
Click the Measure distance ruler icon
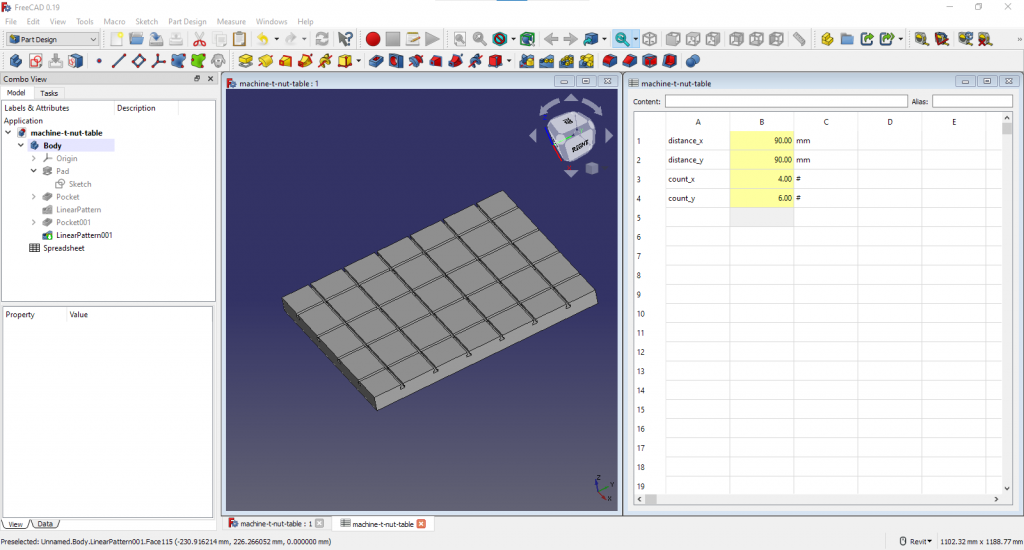(799, 39)
